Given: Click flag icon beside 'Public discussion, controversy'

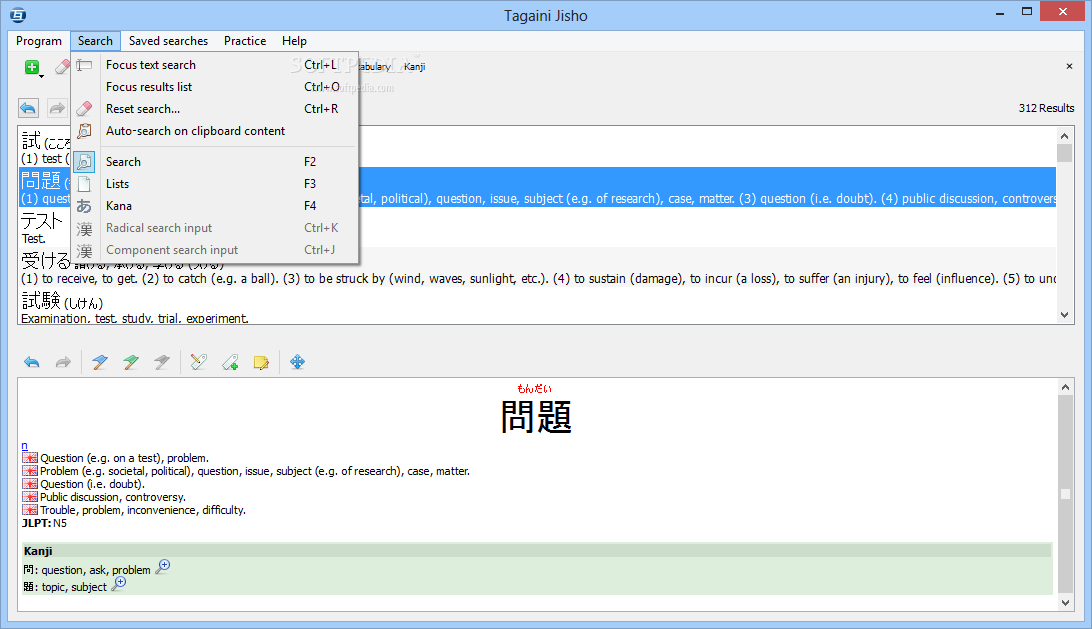Looking at the screenshot, I should 30,497.
